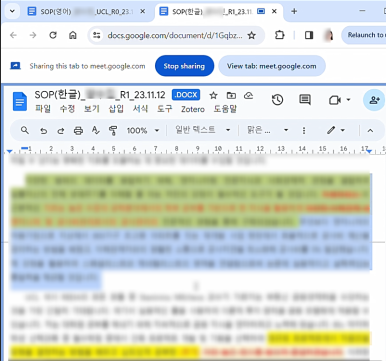Open the 삽입 menu

(116, 109)
